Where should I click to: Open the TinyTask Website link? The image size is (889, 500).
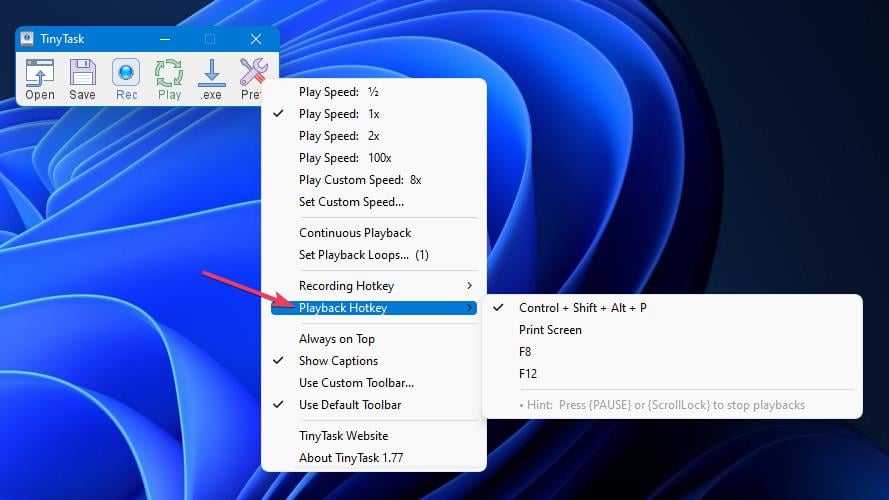tap(374, 436)
